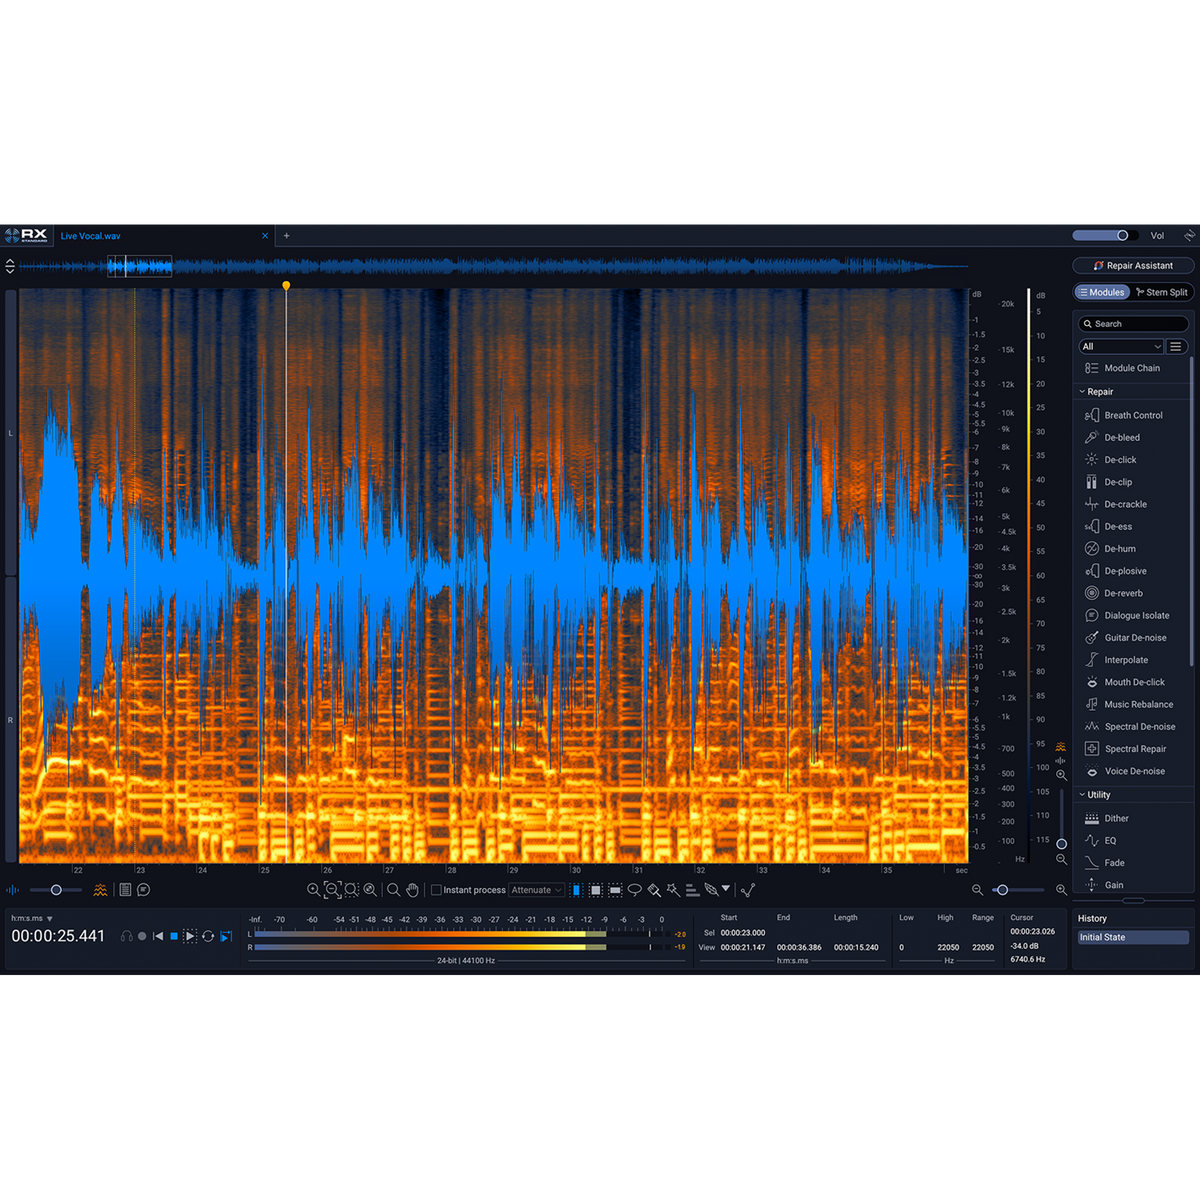Select the magnifier zoom tool
This screenshot has height=1200, width=1200.
click(394, 890)
